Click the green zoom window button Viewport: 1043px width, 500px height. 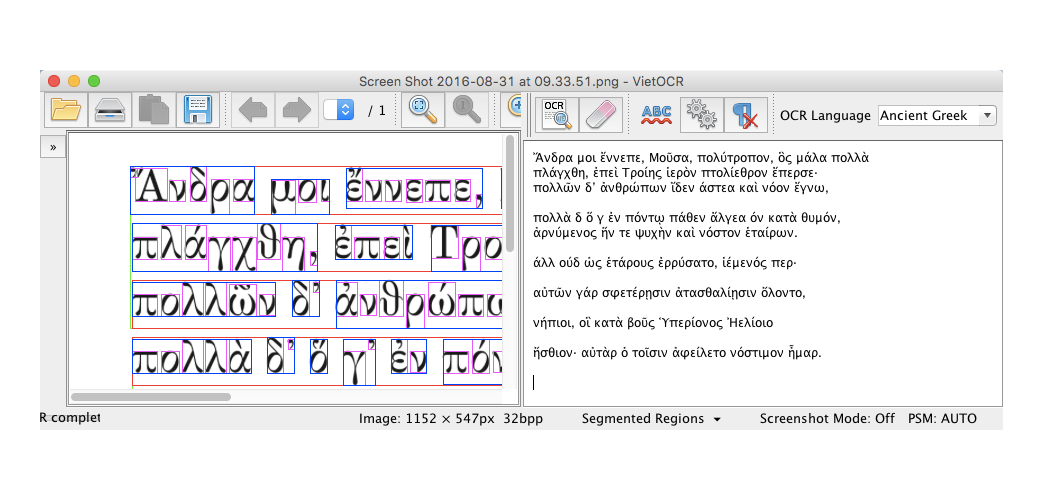(x=94, y=81)
